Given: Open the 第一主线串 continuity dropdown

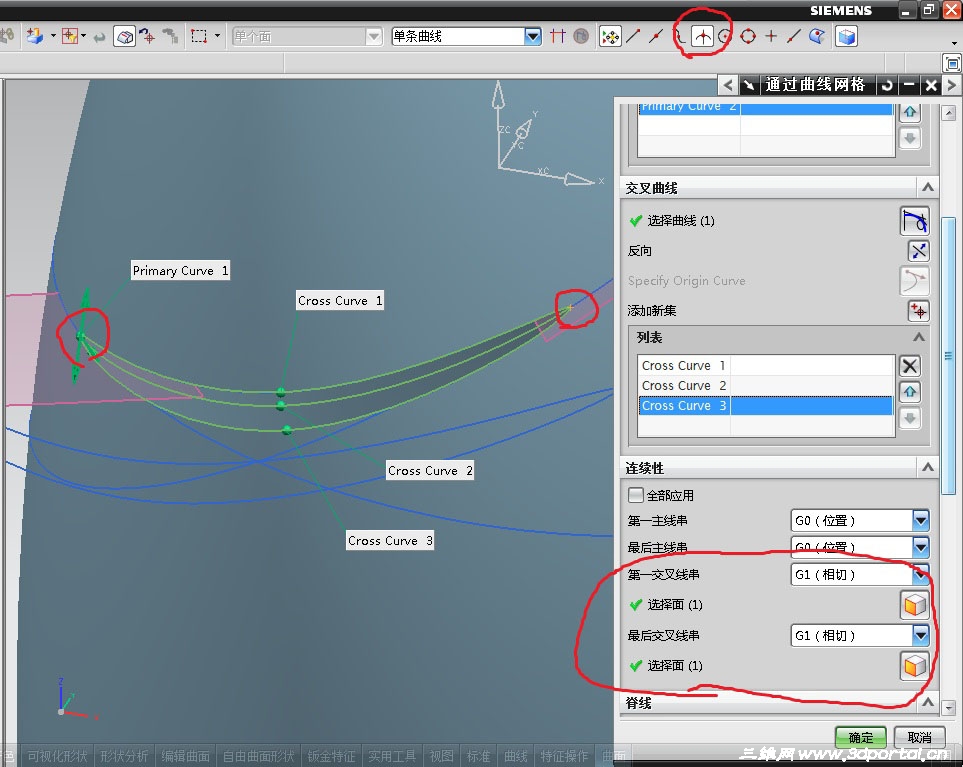Looking at the screenshot, I should (921, 521).
